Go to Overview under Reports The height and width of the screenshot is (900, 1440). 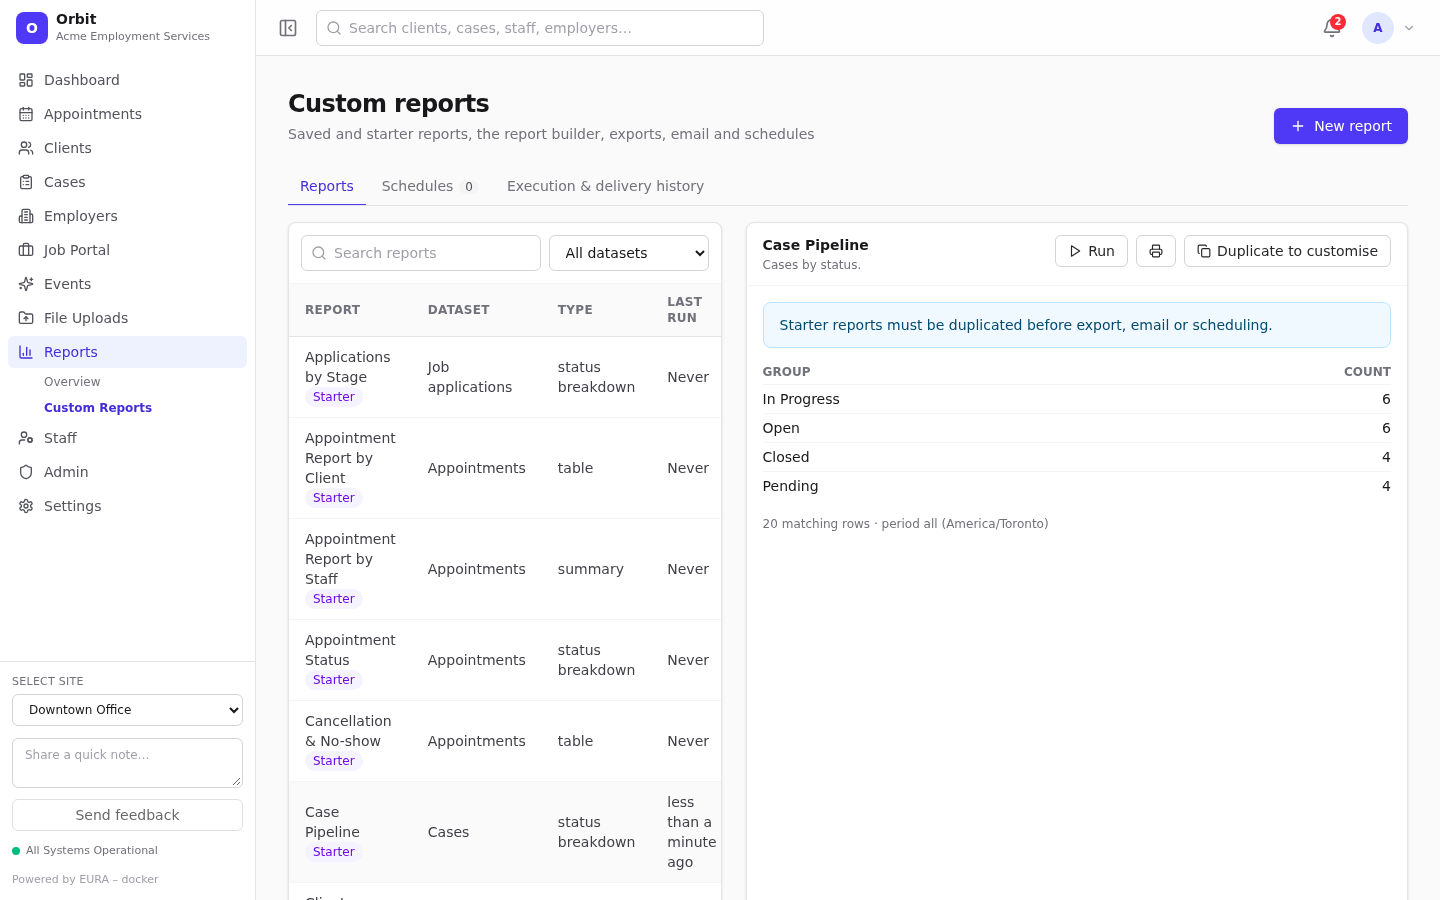[72, 382]
